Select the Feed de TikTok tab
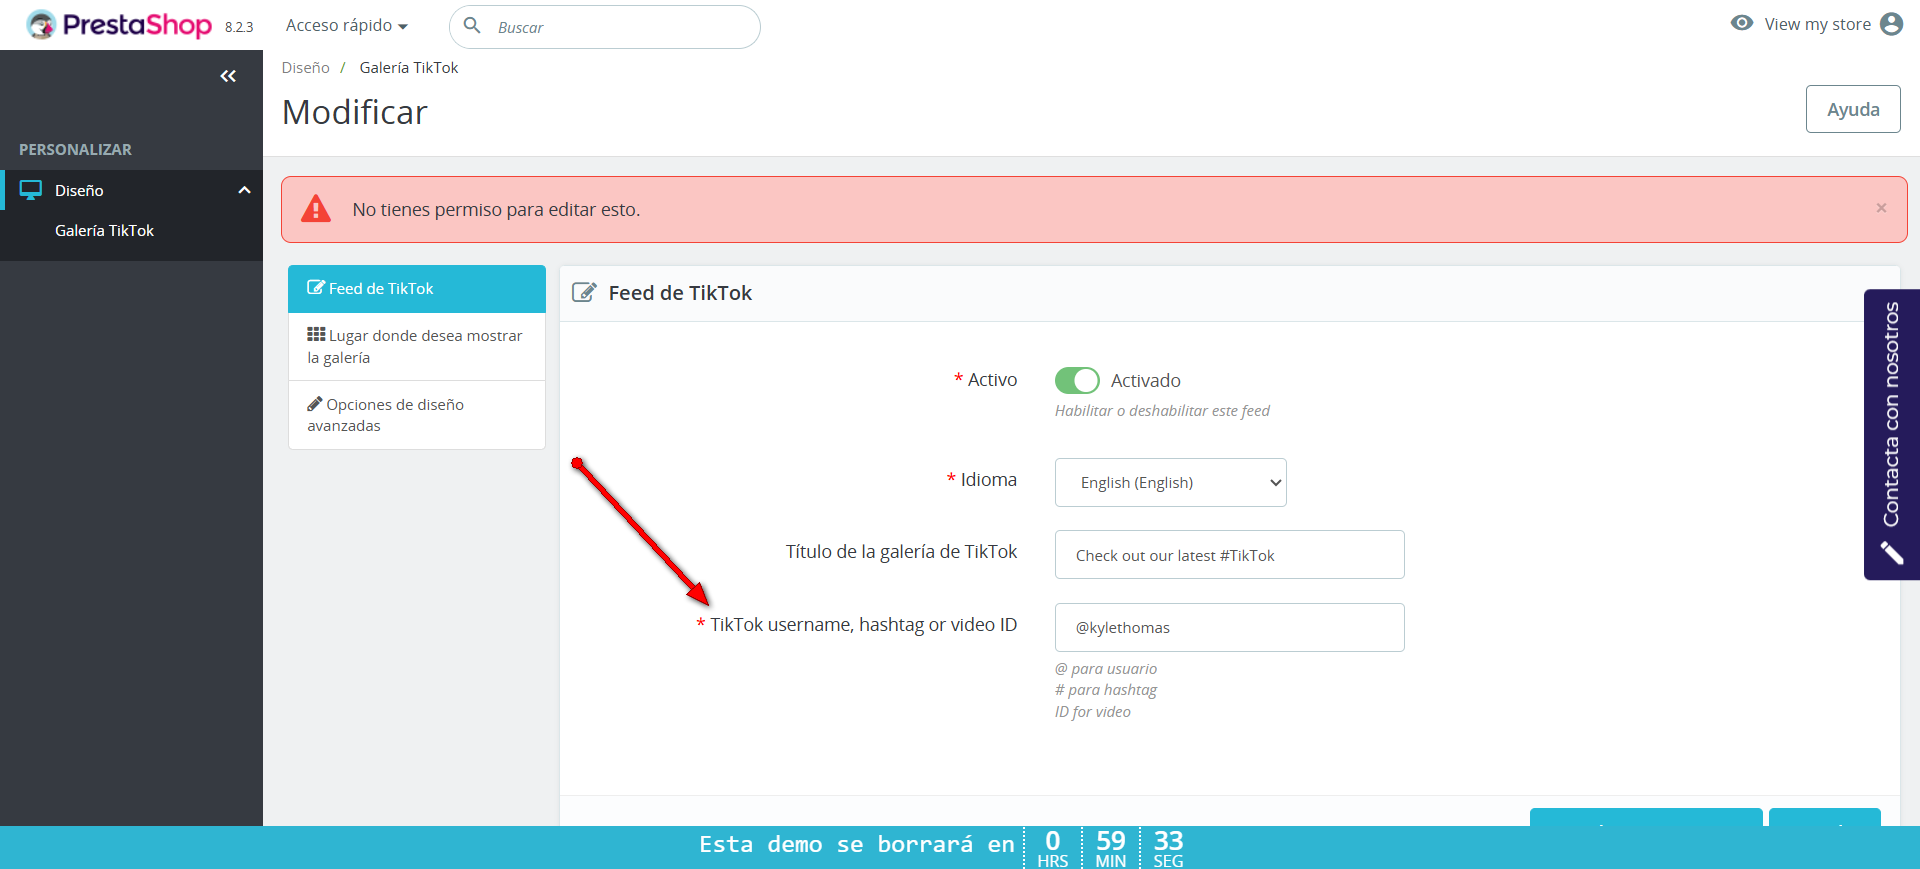Image resolution: width=1920 pixels, height=869 pixels. click(x=417, y=289)
